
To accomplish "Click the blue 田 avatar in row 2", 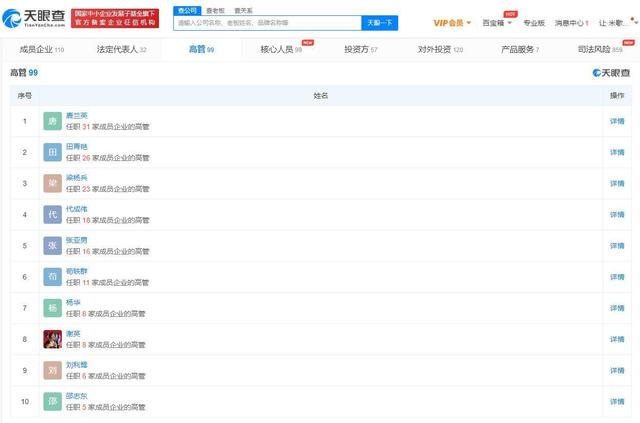I will click(x=53, y=152).
